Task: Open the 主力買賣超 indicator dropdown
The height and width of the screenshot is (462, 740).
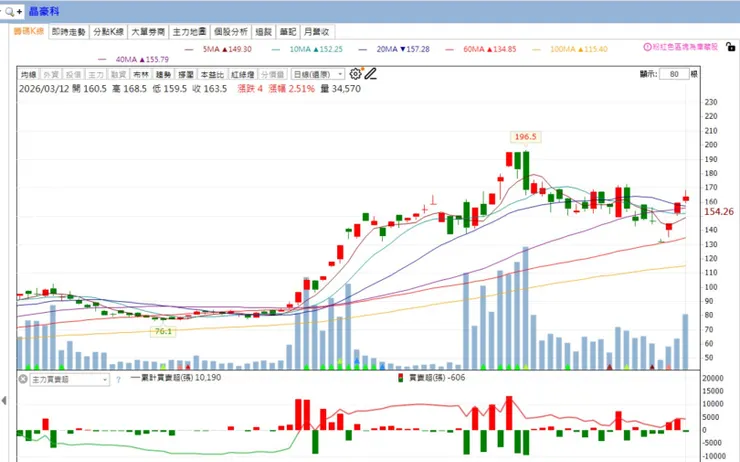Action: tap(69, 379)
